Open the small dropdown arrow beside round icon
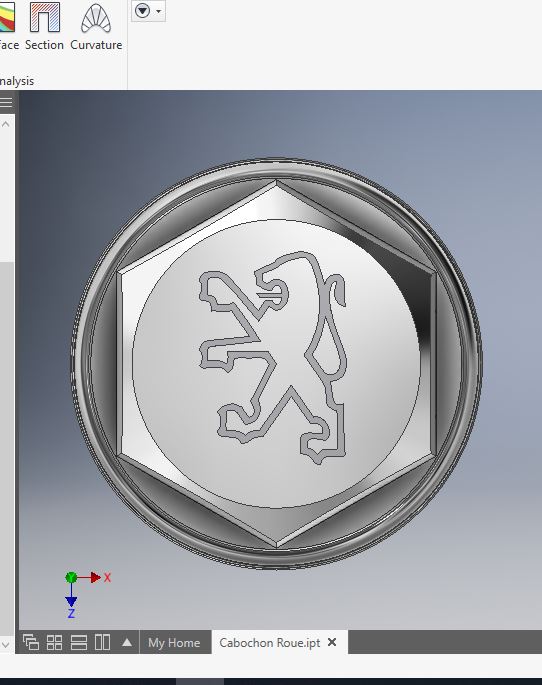Viewport: 542px width, 685px height. click(x=159, y=11)
